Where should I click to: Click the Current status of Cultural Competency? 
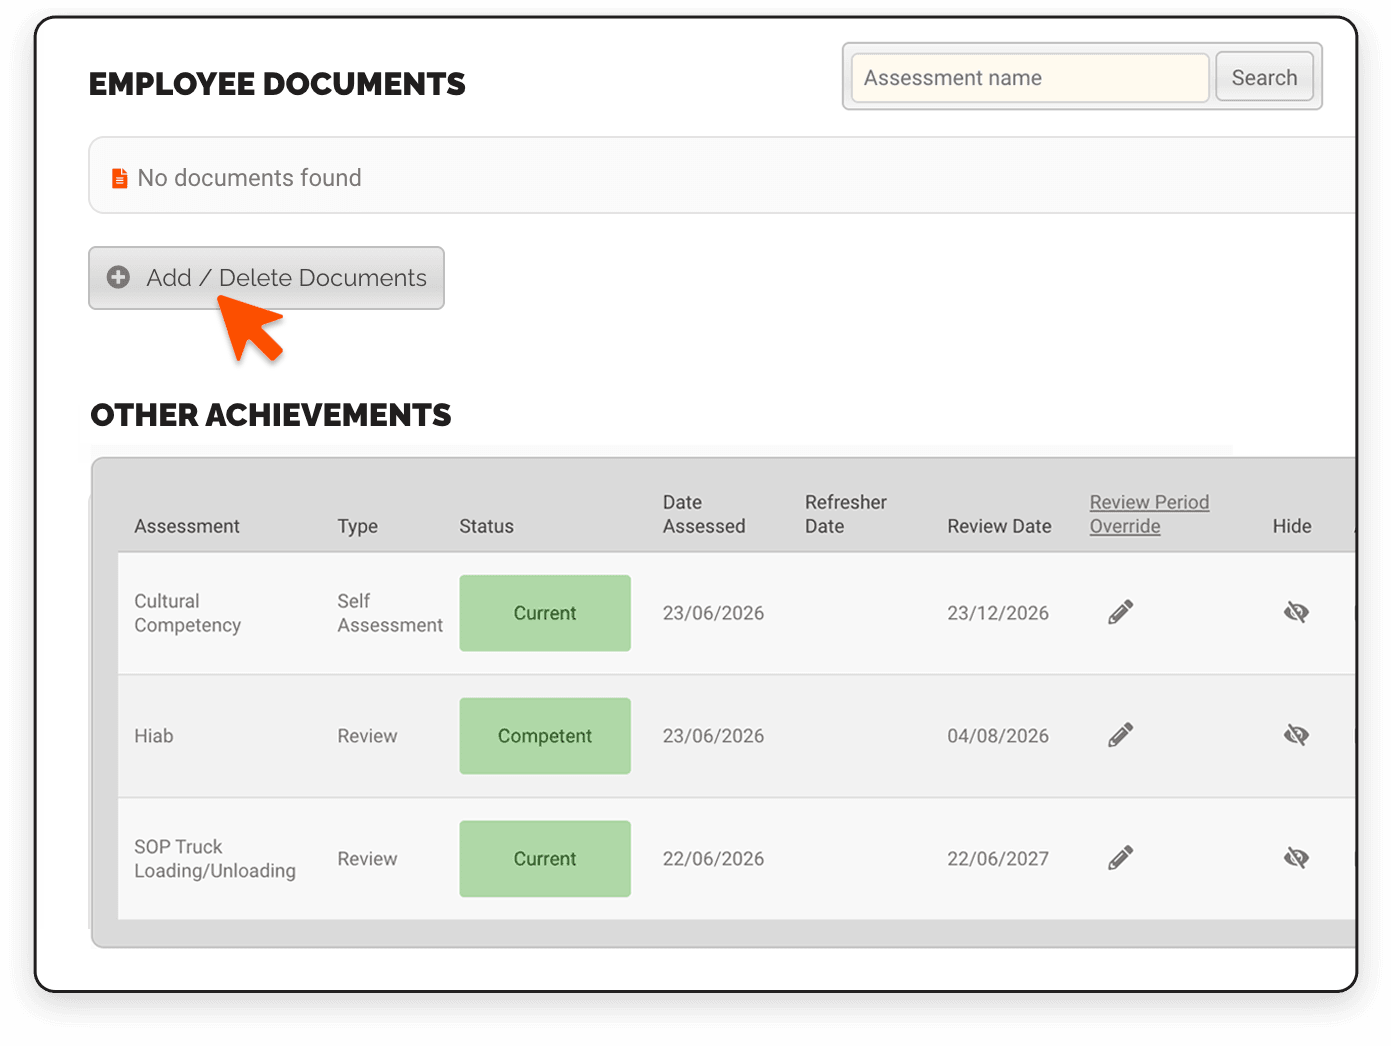coord(545,613)
